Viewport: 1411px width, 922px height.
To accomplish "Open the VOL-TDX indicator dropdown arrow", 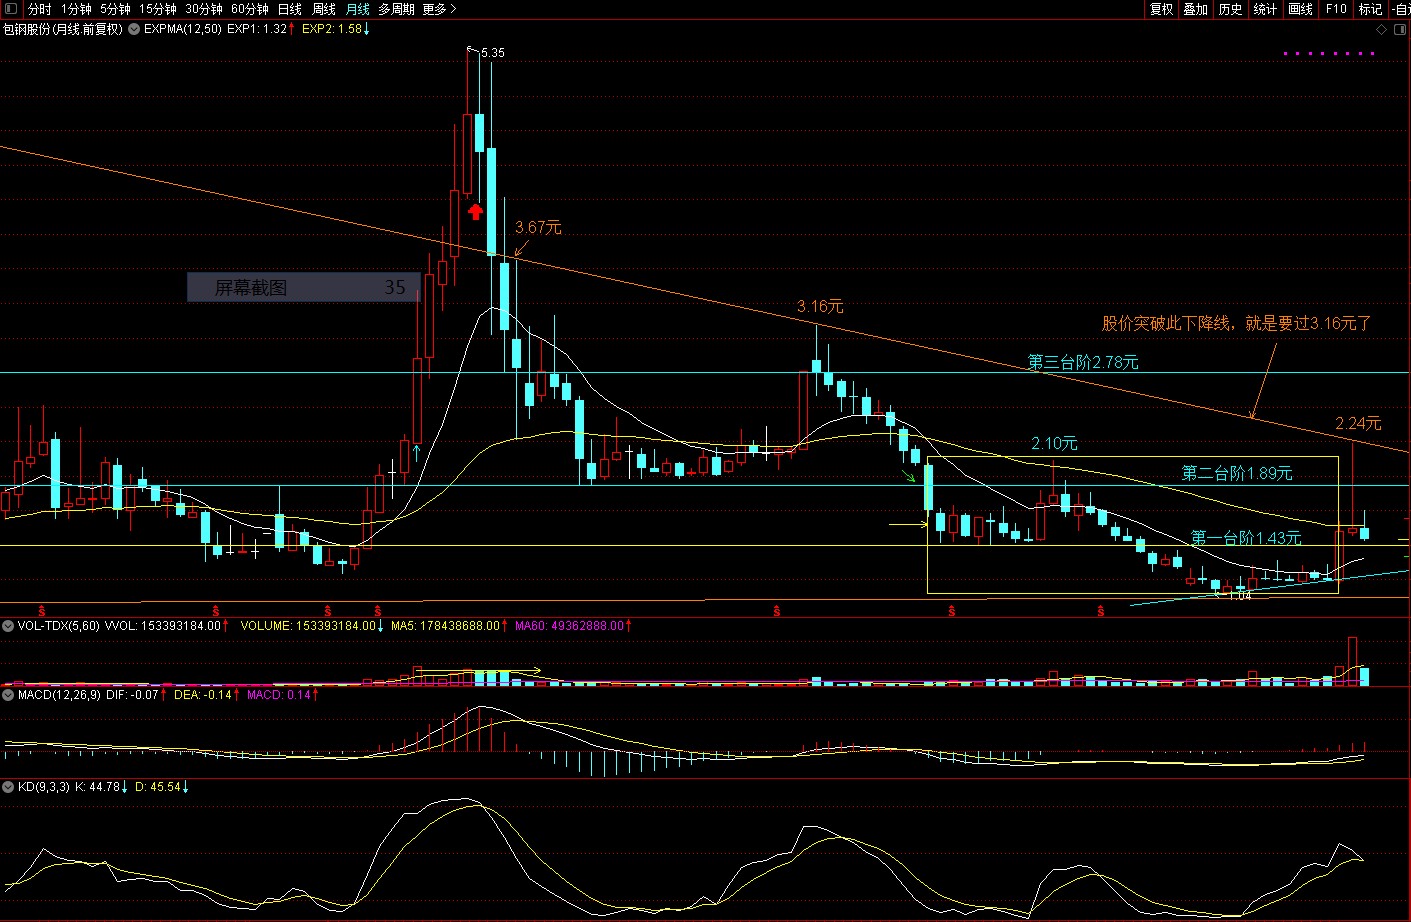I will [8, 626].
